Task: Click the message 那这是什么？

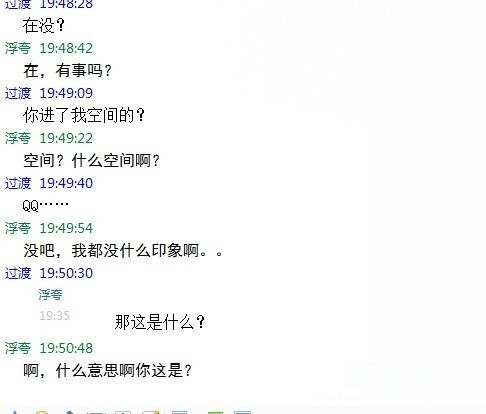Action: 160,322
